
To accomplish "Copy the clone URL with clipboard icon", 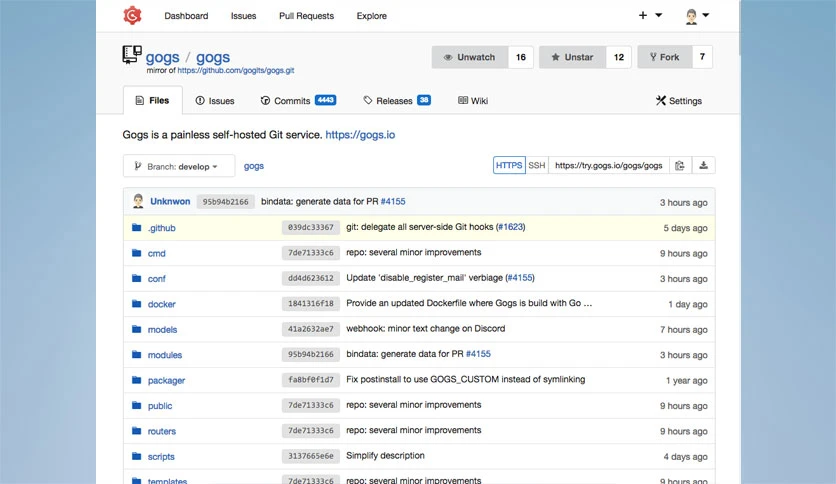I will 680,166.
